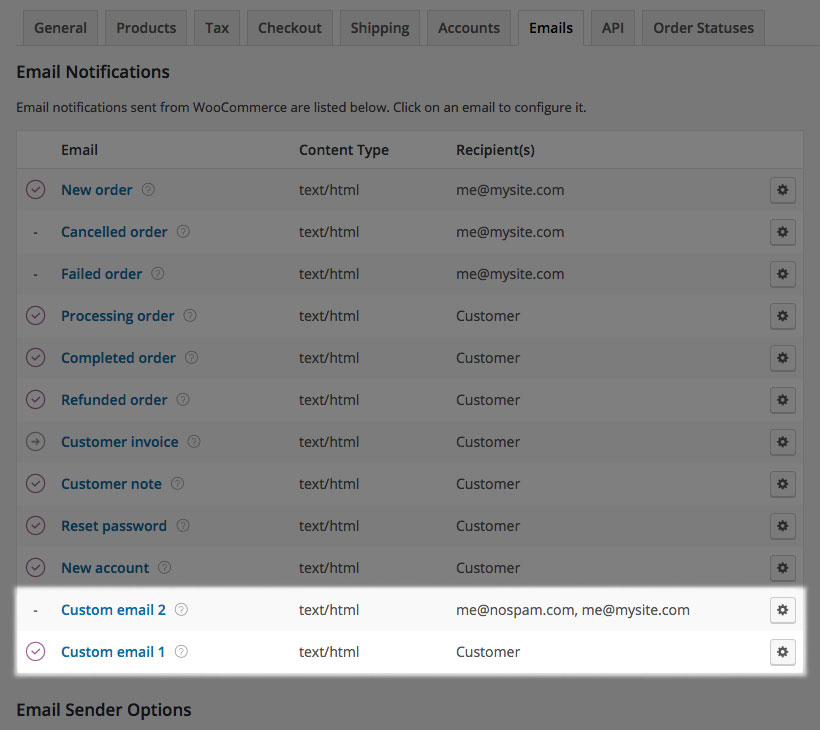Image resolution: width=820 pixels, height=730 pixels.
Task: Open the Order Statuses tab
Action: click(702, 27)
